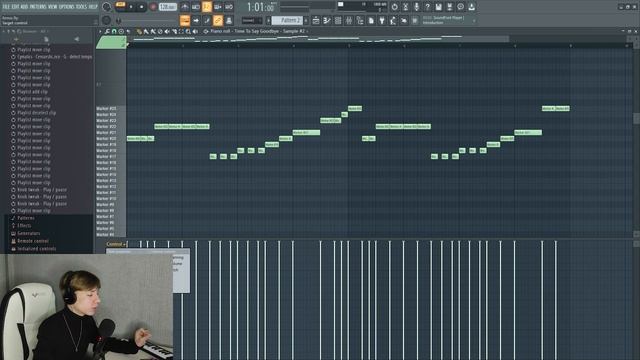Toggle wait for input before recording
The height and width of the screenshot is (360, 640).
tap(196, 7)
